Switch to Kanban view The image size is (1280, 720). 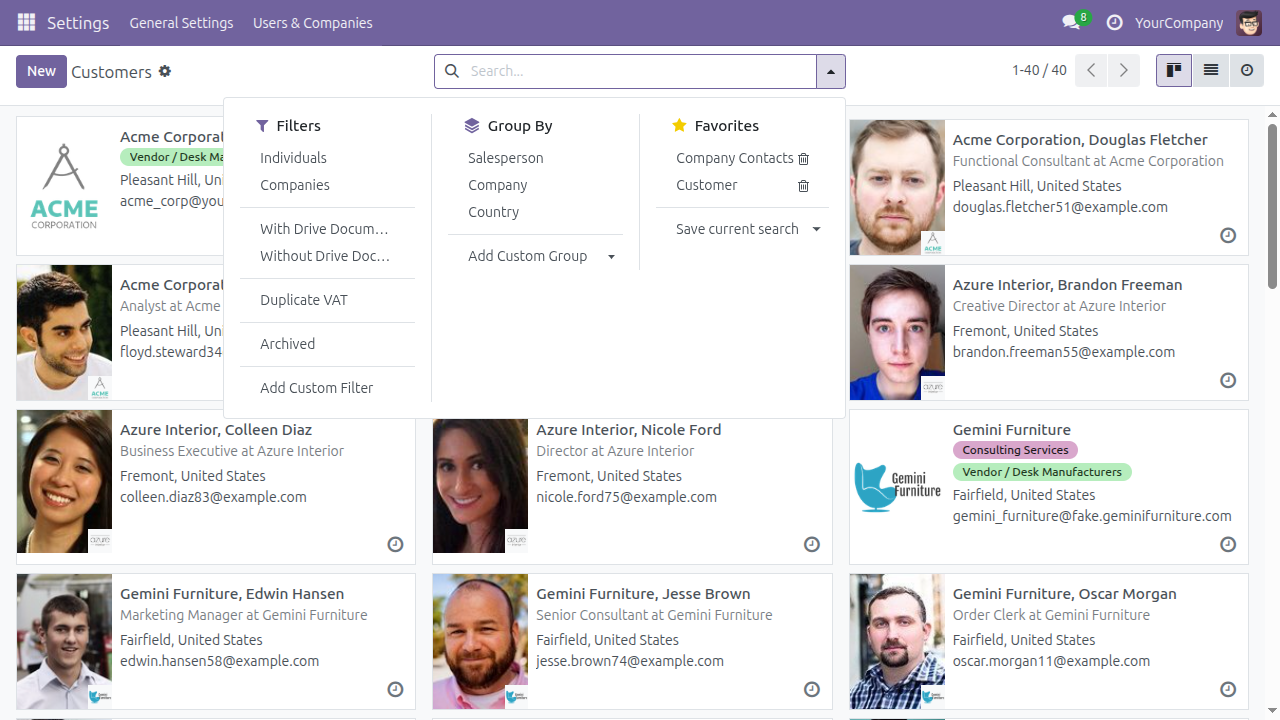tap(1174, 71)
